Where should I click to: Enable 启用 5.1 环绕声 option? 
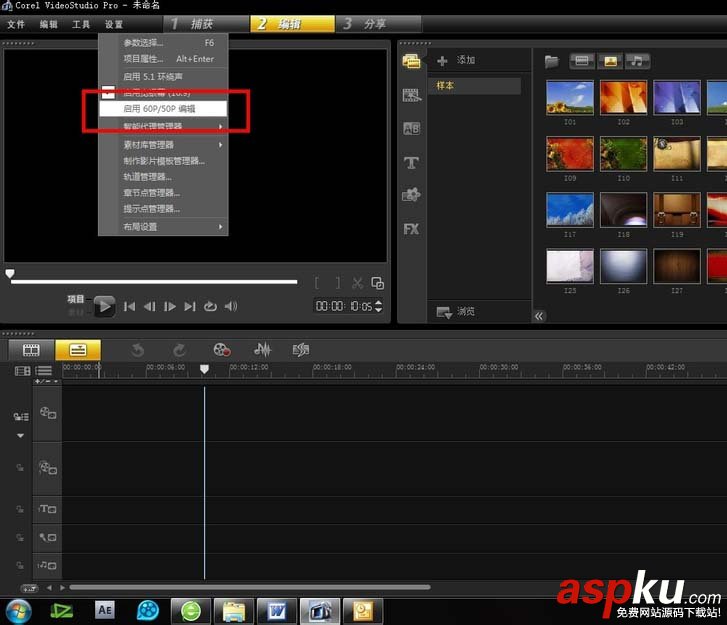pyautogui.click(x=163, y=77)
